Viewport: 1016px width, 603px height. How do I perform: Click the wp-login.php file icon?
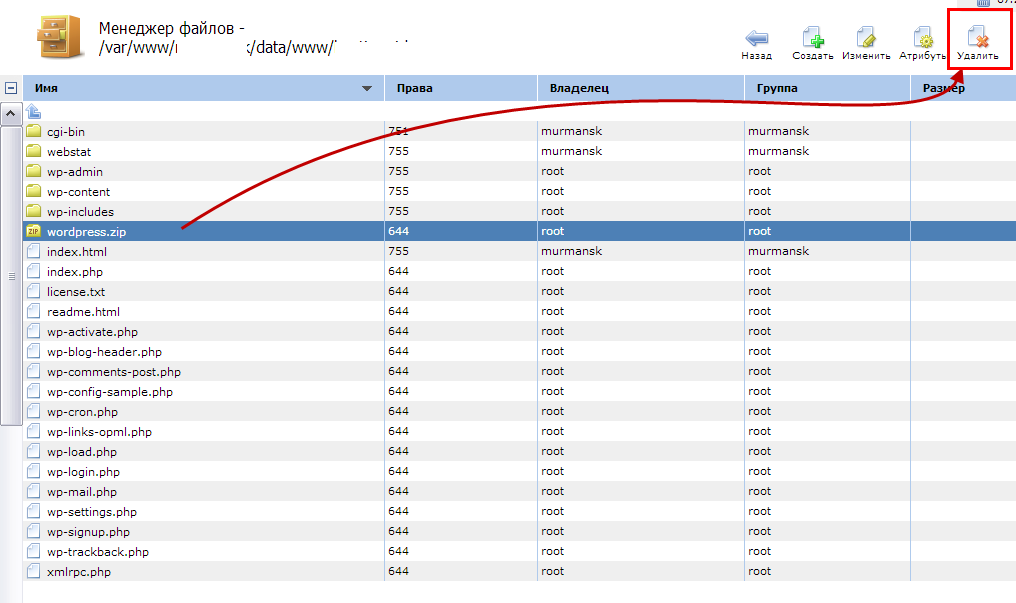point(34,472)
